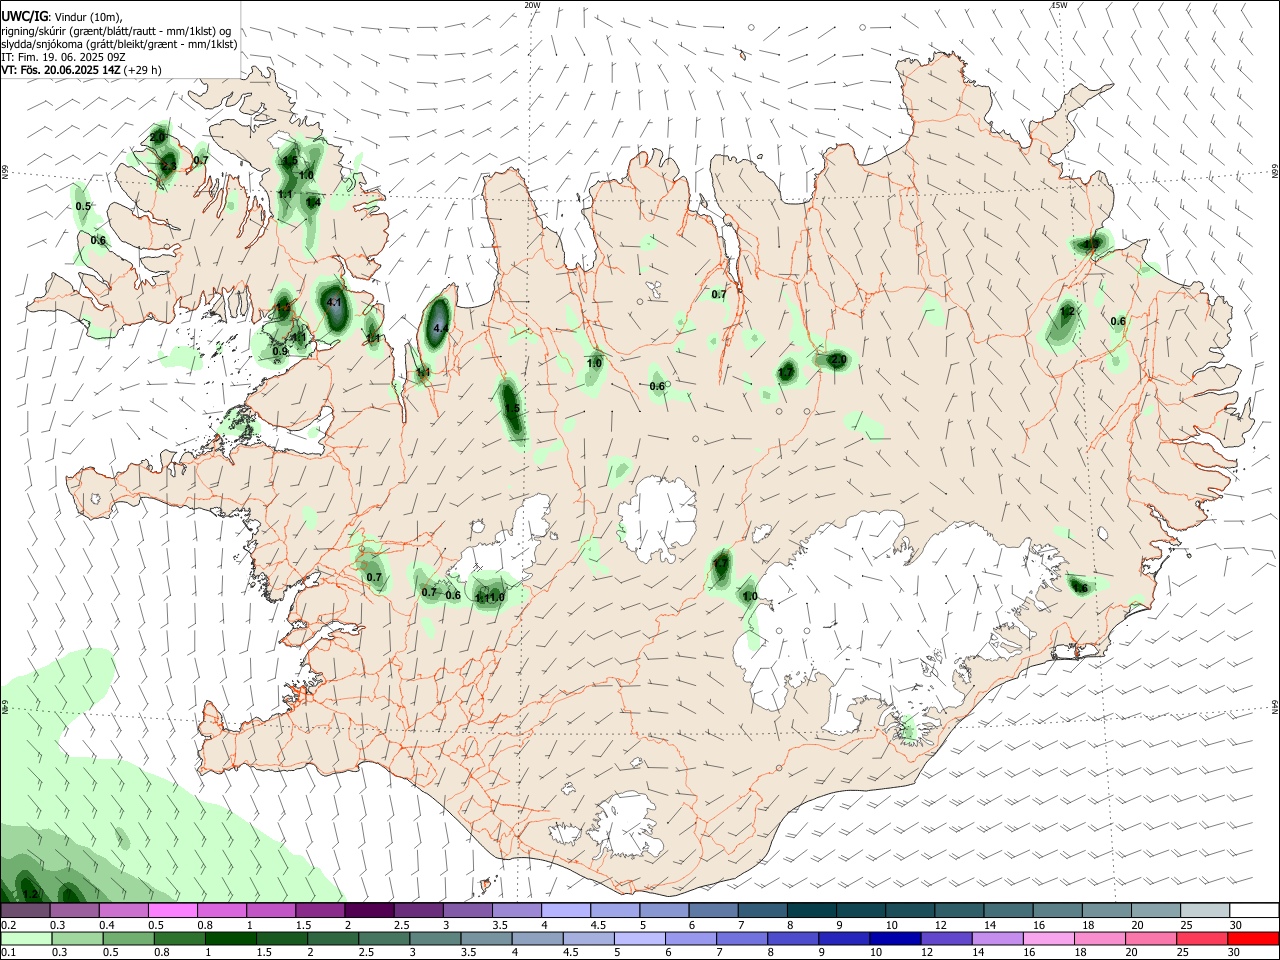Click lower legend red-pink swatch between 25 and 30
The height and width of the screenshot is (960, 1280).
click(1202, 939)
